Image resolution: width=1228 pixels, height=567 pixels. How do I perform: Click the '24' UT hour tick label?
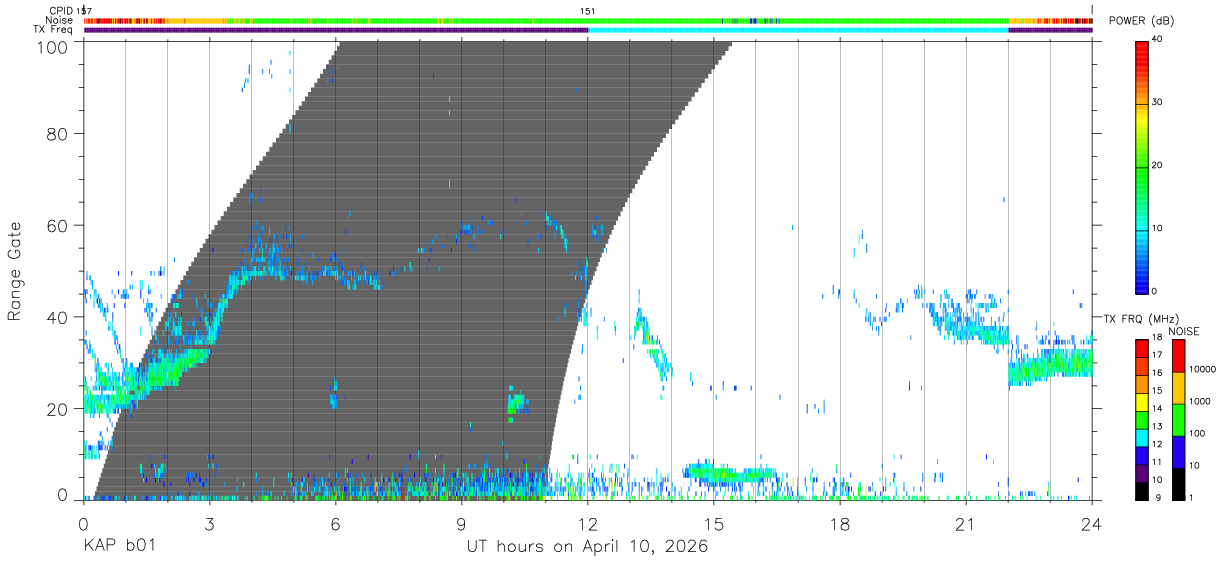[x=1092, y=523]
